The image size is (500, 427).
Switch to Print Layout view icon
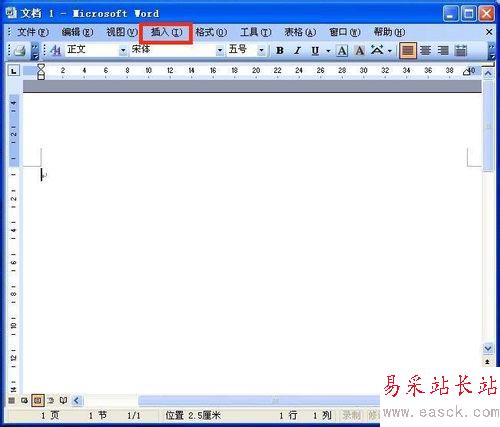pyautogui.click(x=38, y=400)
